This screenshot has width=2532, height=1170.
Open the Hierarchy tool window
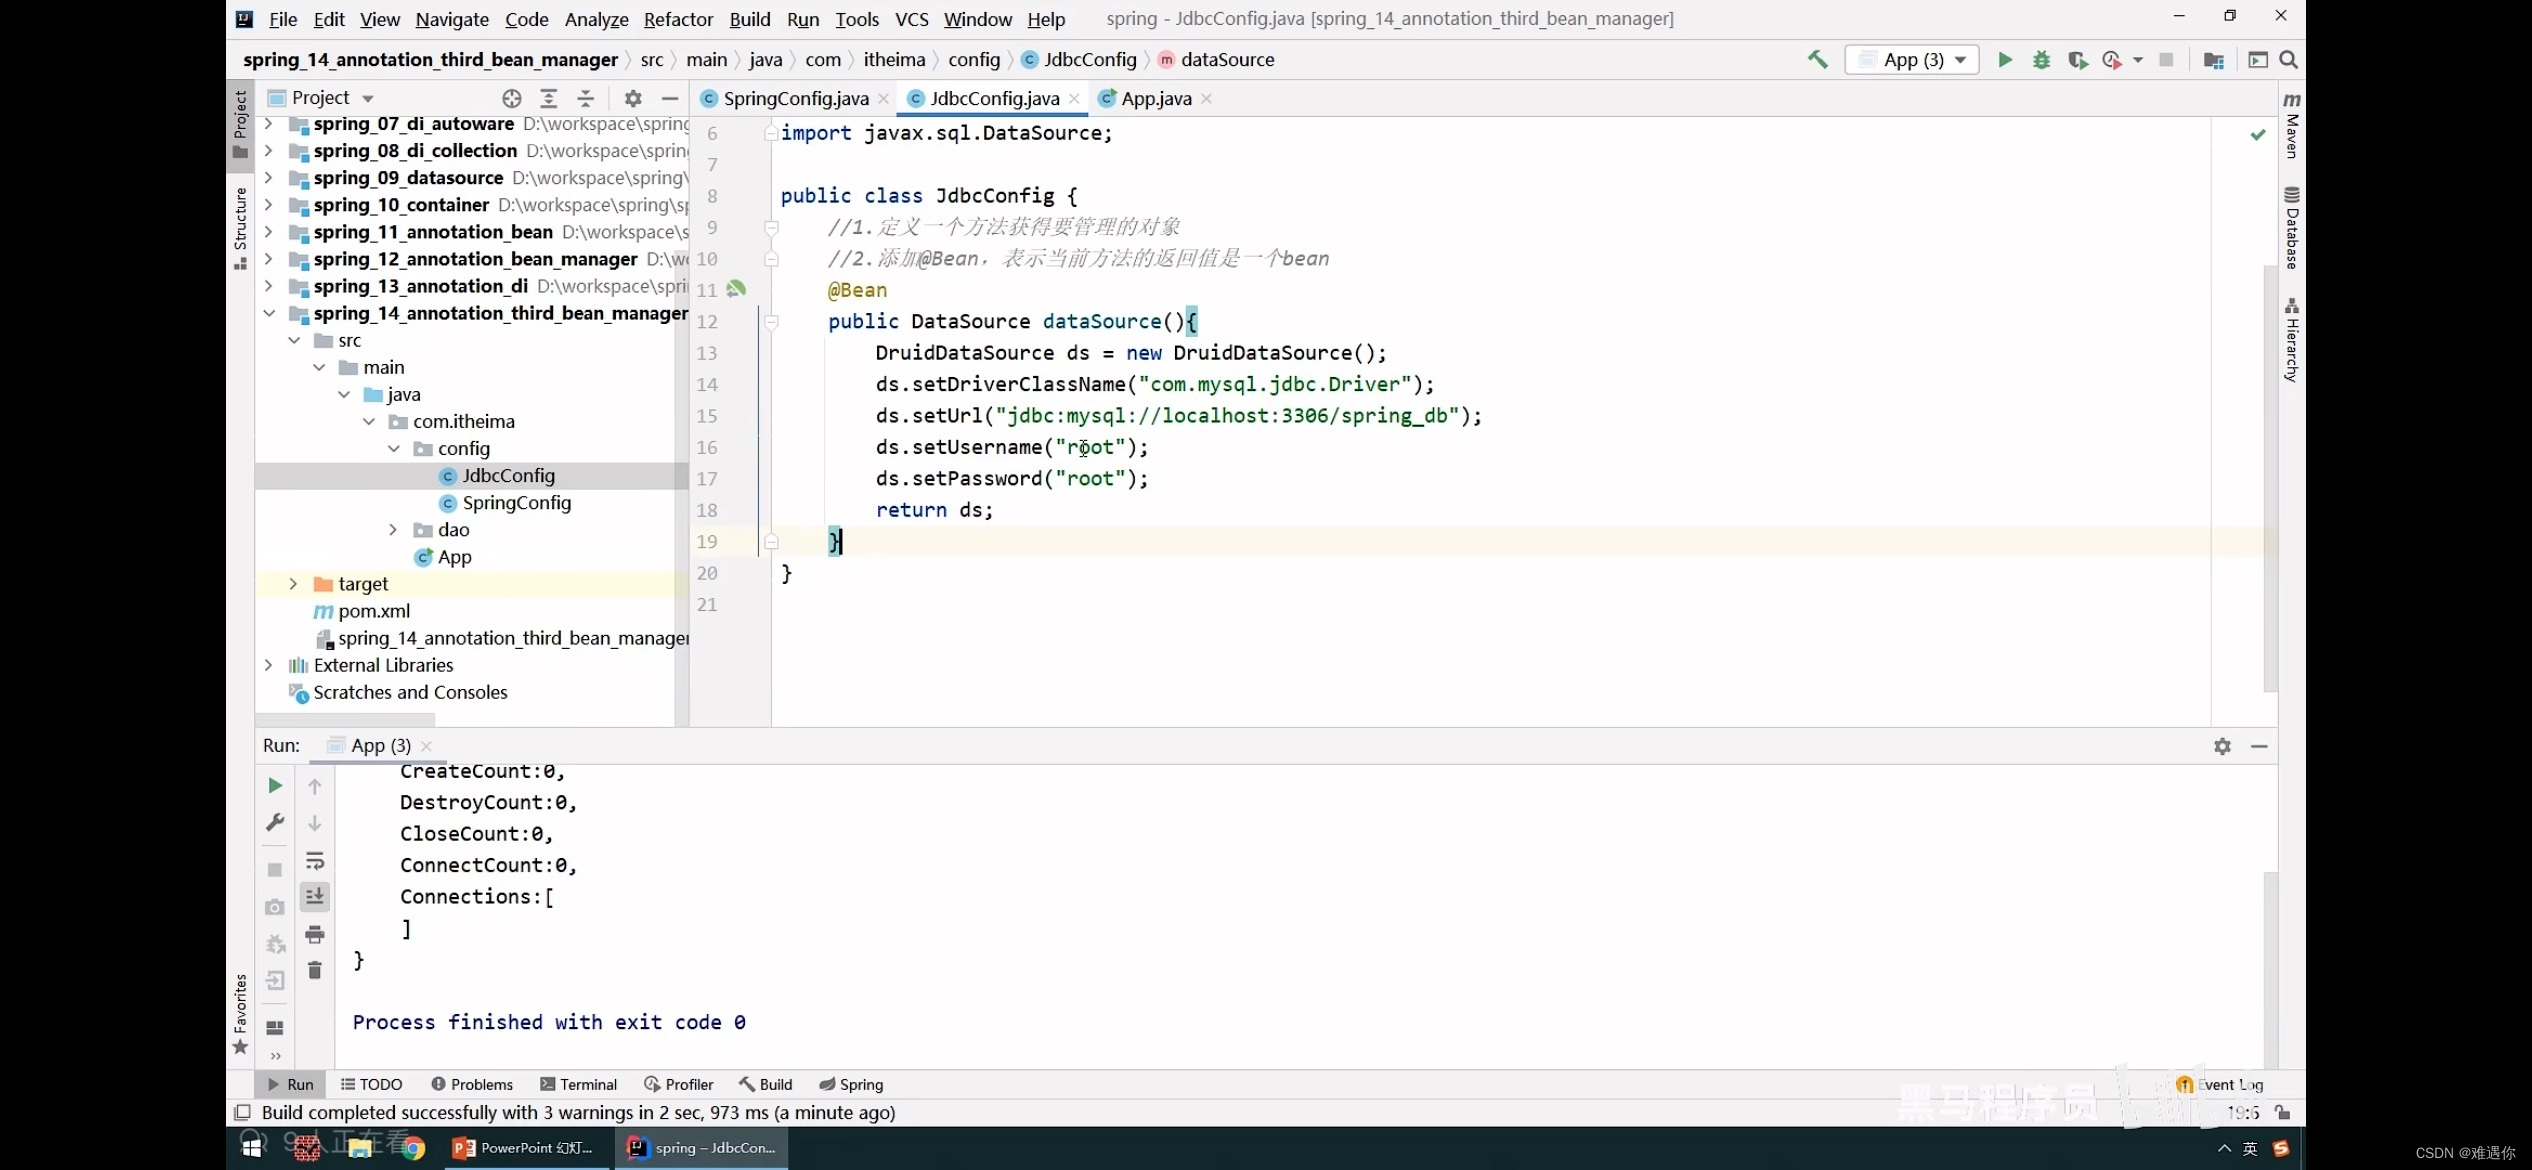(2292, 340)
